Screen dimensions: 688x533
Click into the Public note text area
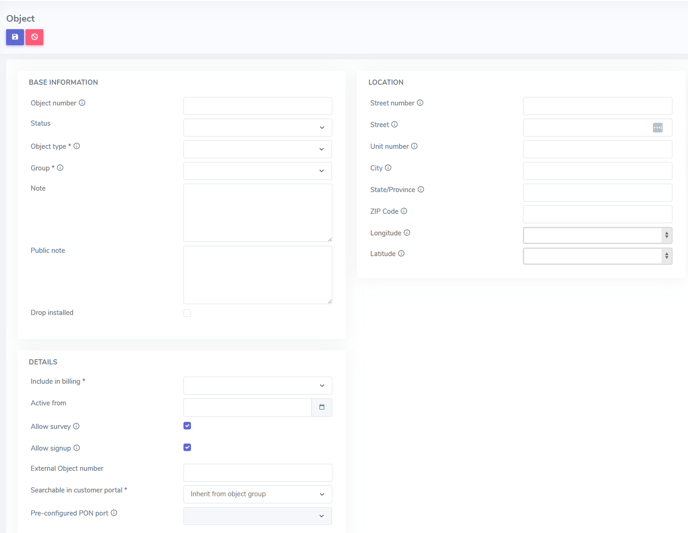point(257,275)
